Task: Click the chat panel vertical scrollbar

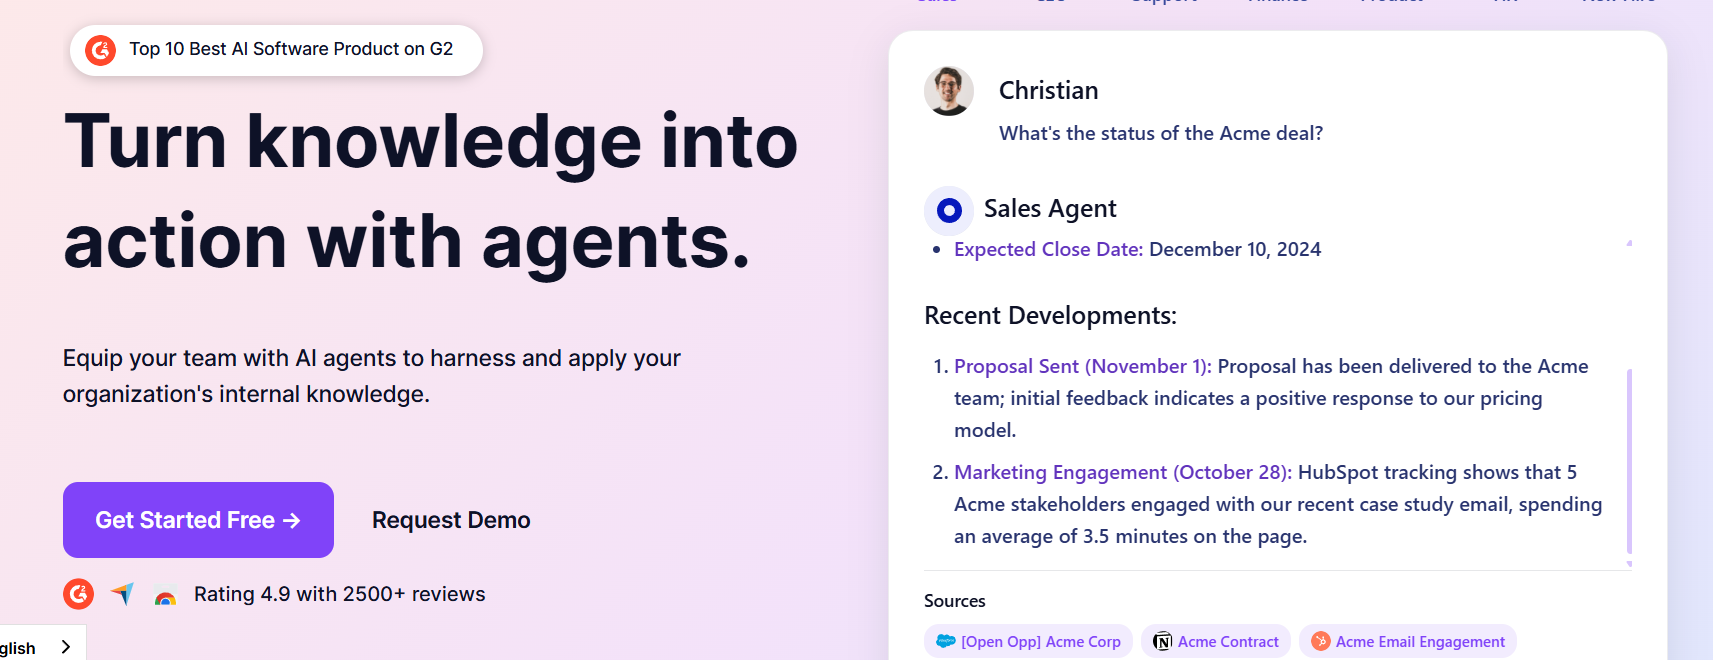Action: [1629, 461]
